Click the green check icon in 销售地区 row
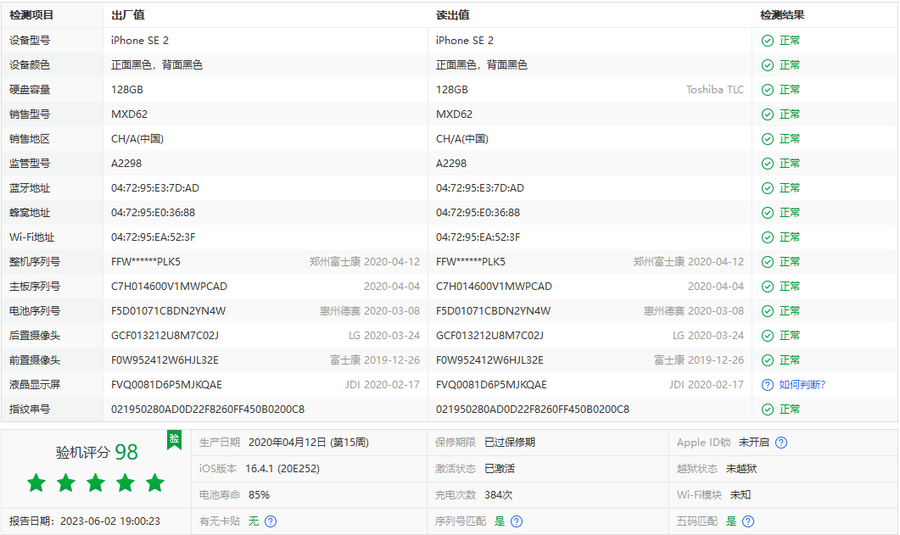 [x=767, y=139]
